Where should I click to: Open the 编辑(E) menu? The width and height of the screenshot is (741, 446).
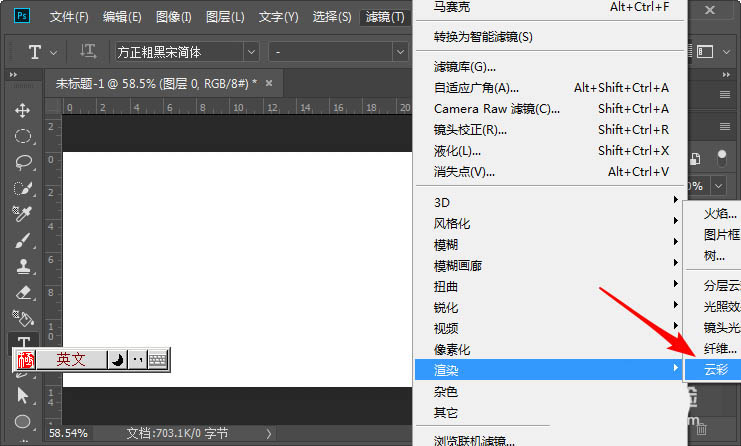122,17
